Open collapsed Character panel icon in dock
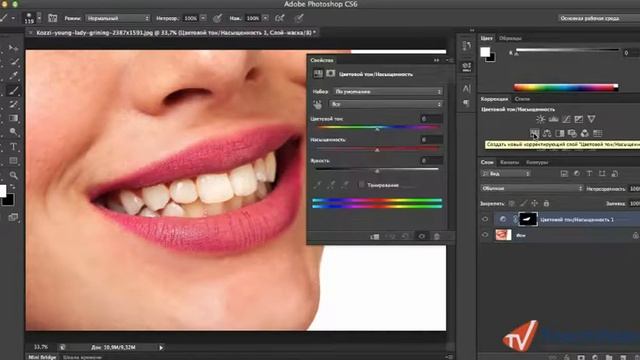The height and width of the screenshot is (360, 640). [467, 89]
